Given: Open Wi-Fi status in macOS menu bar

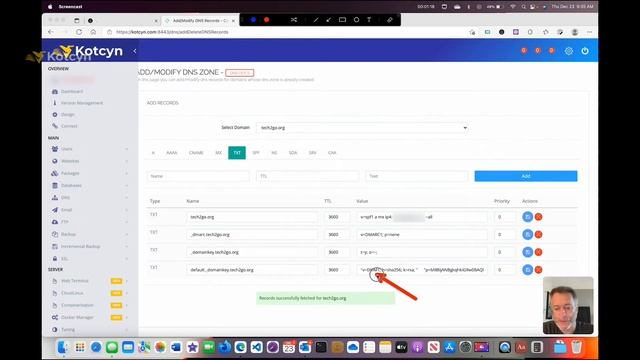Looking at the screenshot, I should (x=513, y=7).
